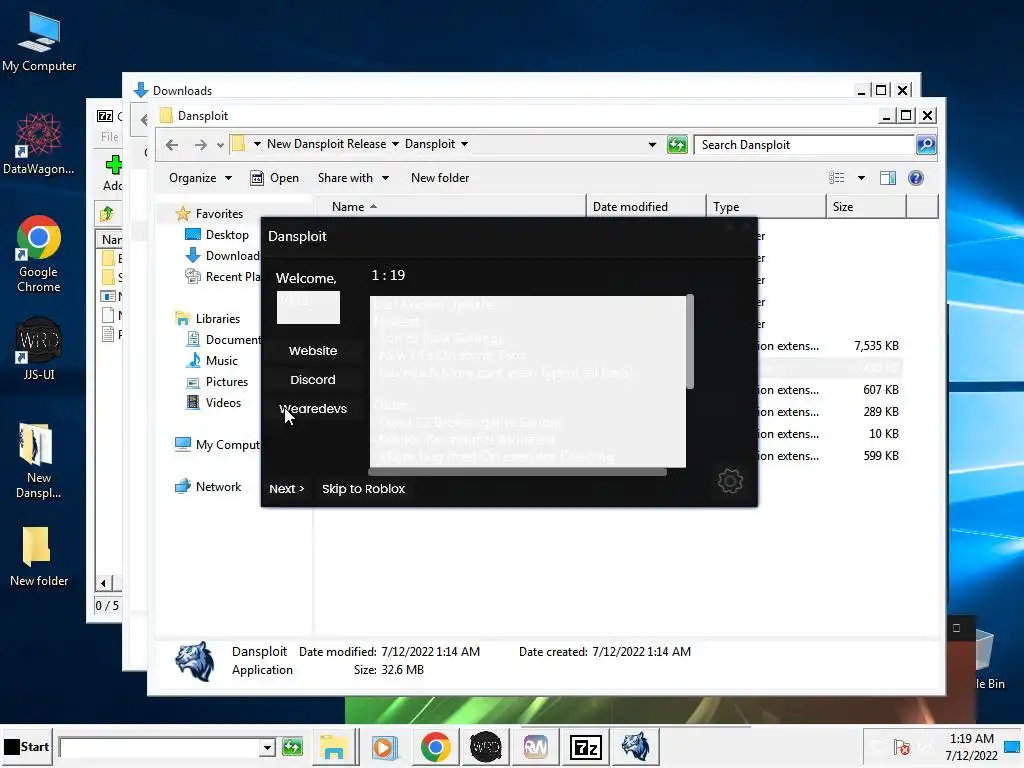The image size is (1024, 768).
Task: Open the Google Chrome desktop shortcut
Action: pyautogui.click(x=39, y=254)
